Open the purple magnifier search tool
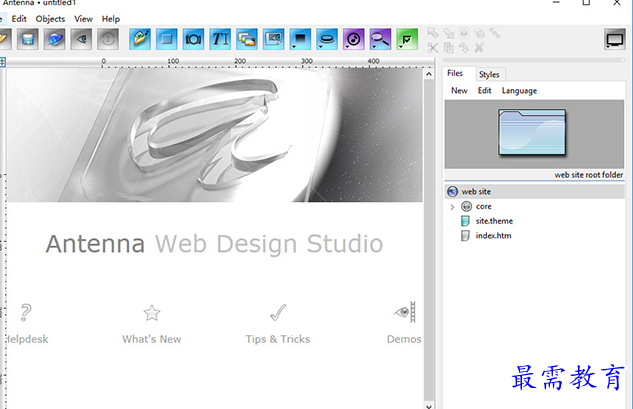Viewport: 633px width, 409px height. tap(380, 39)
